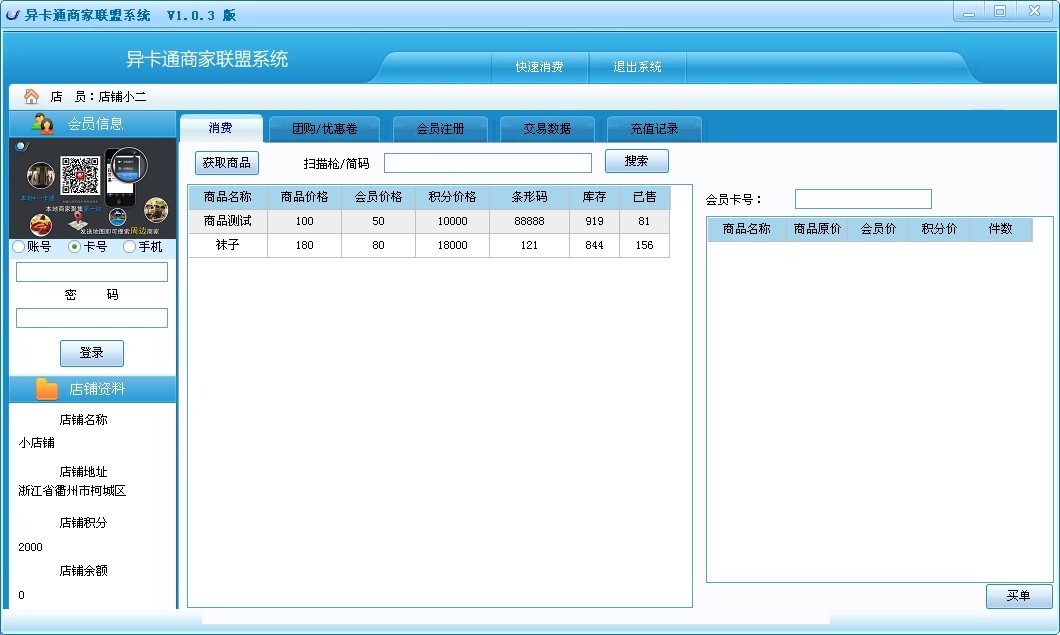Focus the 会员卡号 input field

click(x=863, y=199)
